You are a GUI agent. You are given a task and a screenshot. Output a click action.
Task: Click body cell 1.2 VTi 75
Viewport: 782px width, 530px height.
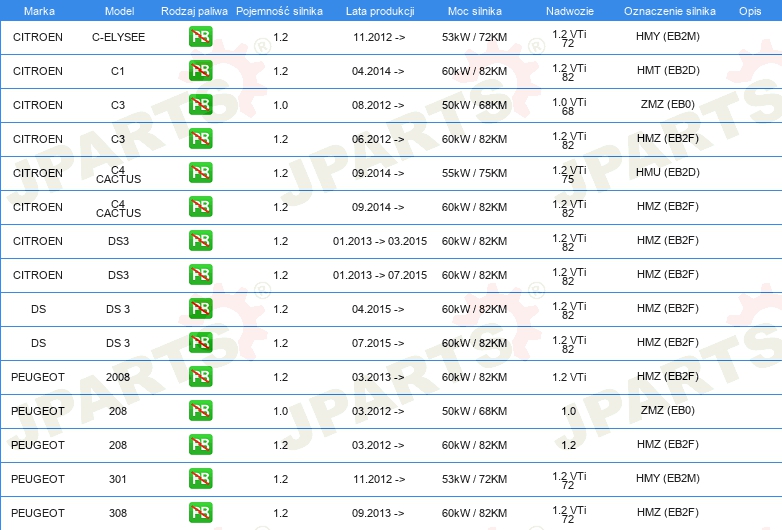coord(569,174)
